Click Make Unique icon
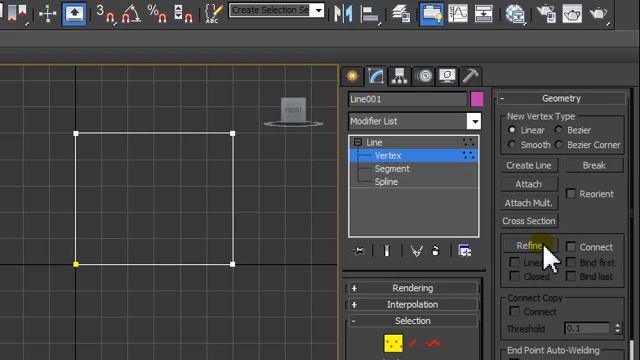This screenshot has height=360, width=640. [x=416, y=251]
